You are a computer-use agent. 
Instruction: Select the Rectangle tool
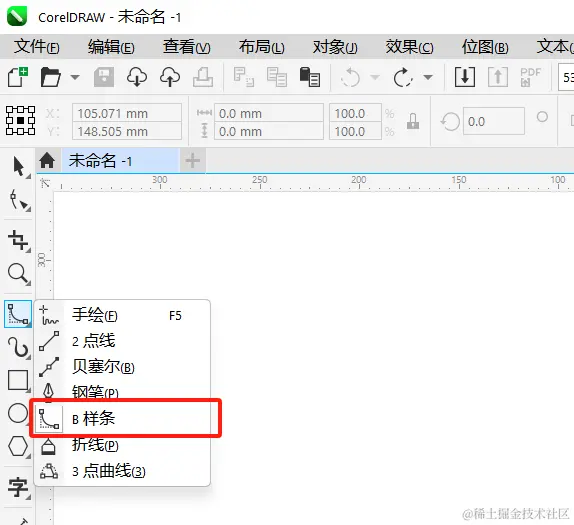18,380
